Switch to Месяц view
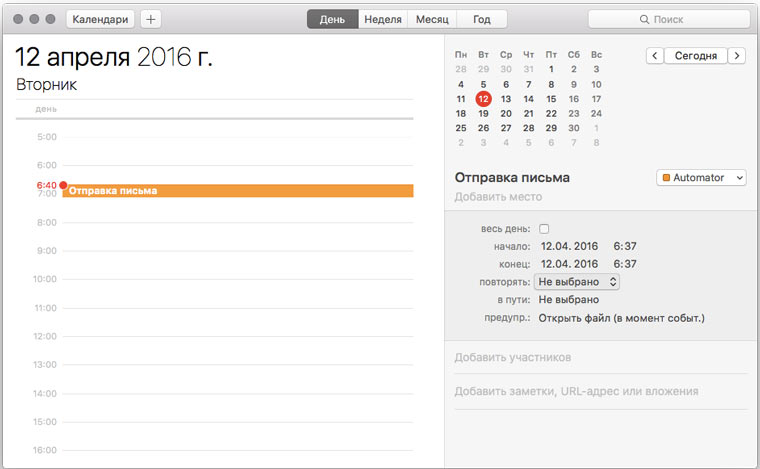 (x=432, y=19)
